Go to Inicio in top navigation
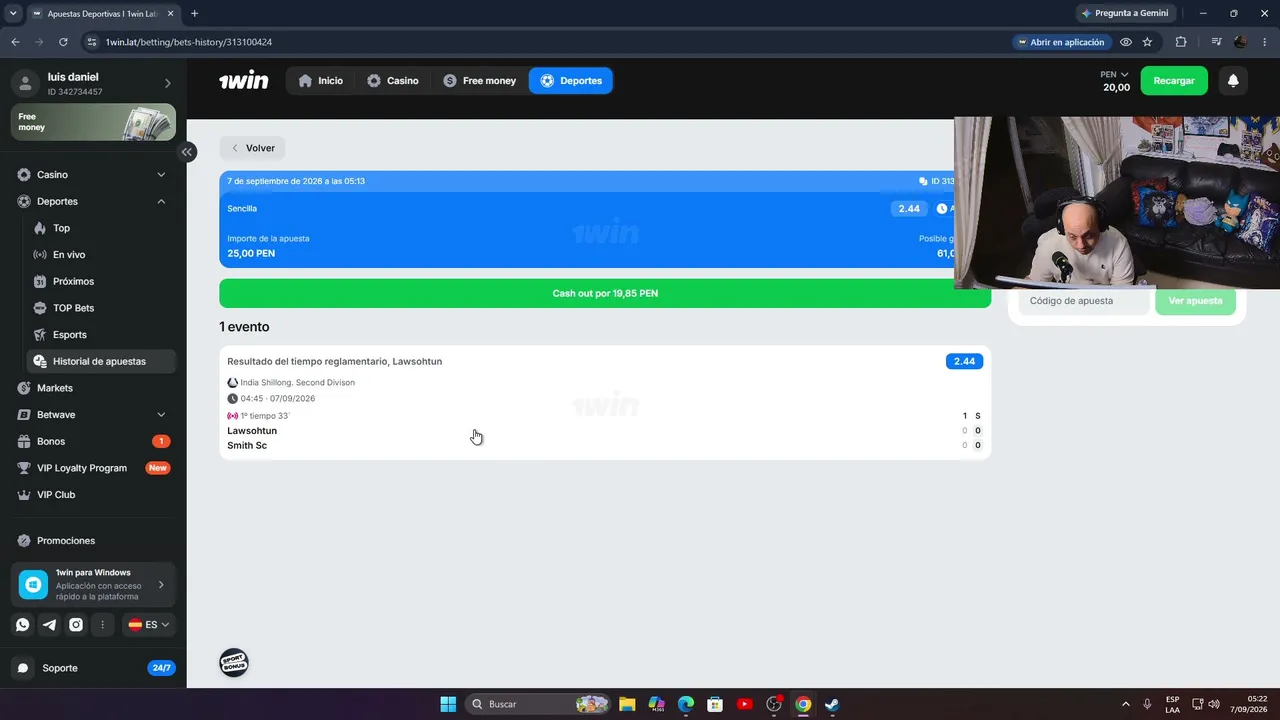 [320, 81]
